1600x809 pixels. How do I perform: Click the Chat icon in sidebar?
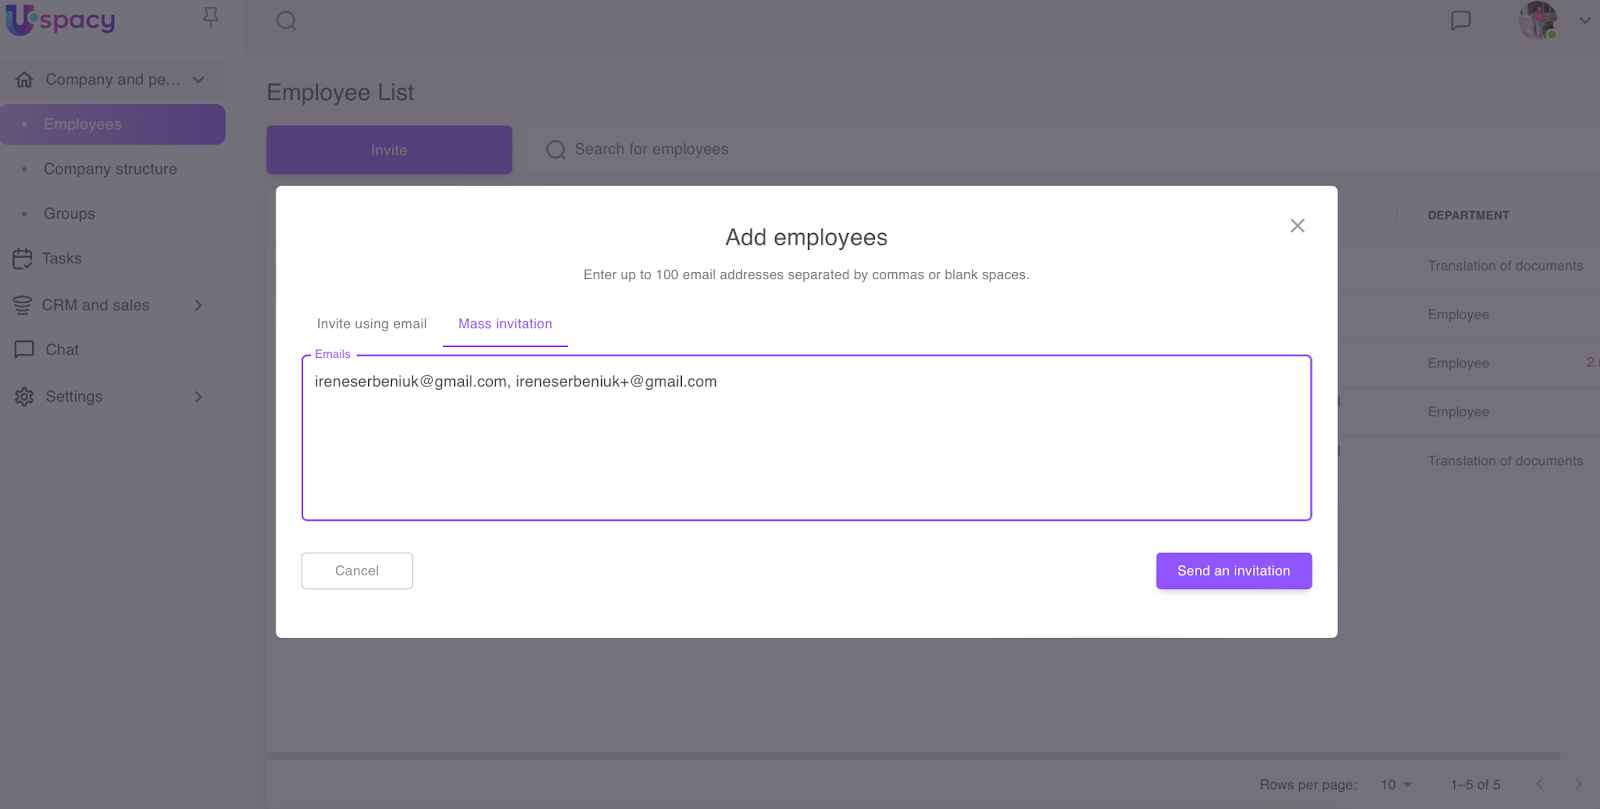[24, 350]
